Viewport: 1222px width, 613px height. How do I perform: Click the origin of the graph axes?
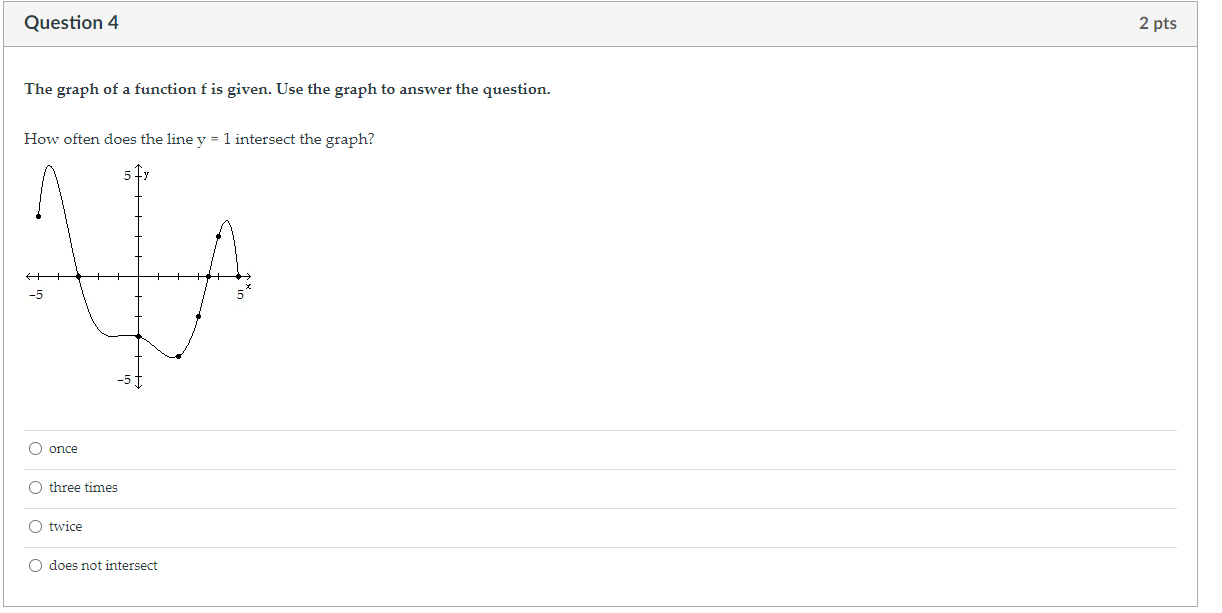(138, 276)
